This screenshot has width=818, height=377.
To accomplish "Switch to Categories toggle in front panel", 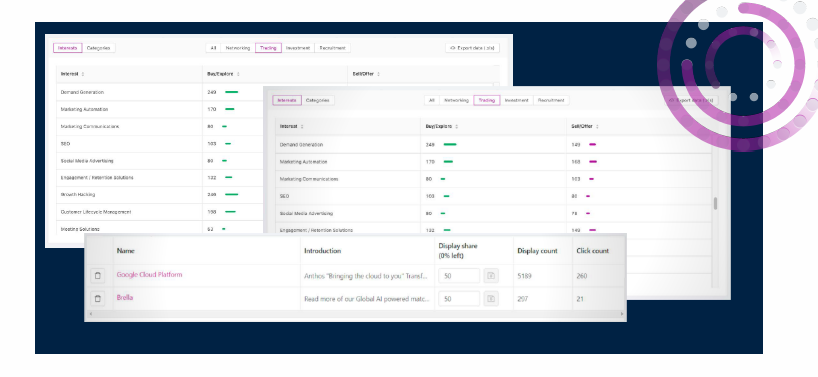I will pos(317,100).
